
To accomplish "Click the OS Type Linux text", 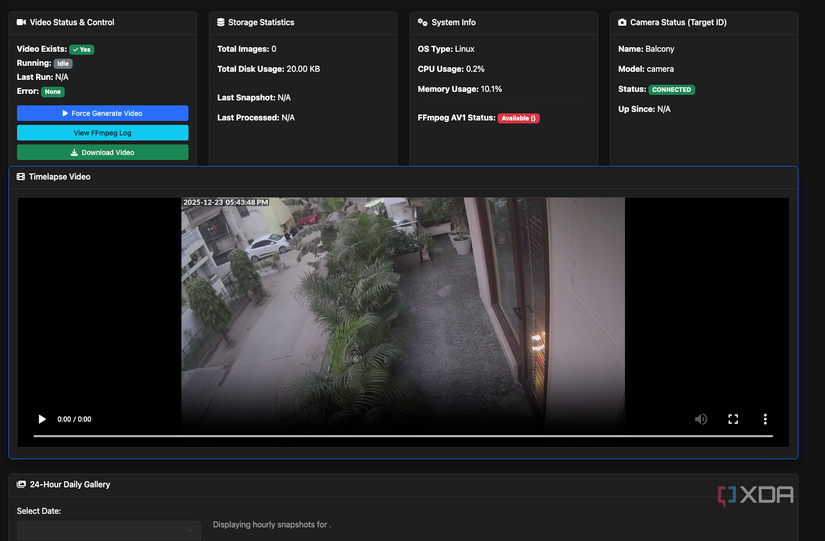I will point(446,49).
